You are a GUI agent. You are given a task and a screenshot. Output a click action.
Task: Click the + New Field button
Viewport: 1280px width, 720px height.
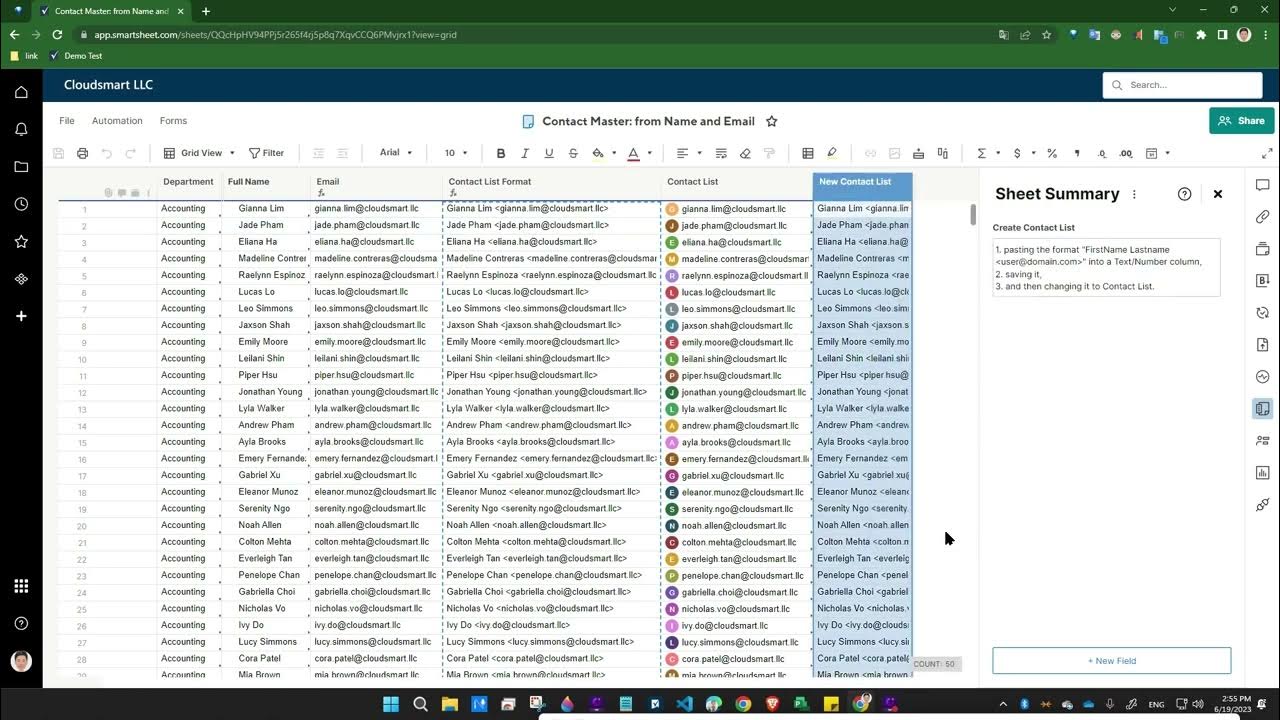(x=1112, y=661)
